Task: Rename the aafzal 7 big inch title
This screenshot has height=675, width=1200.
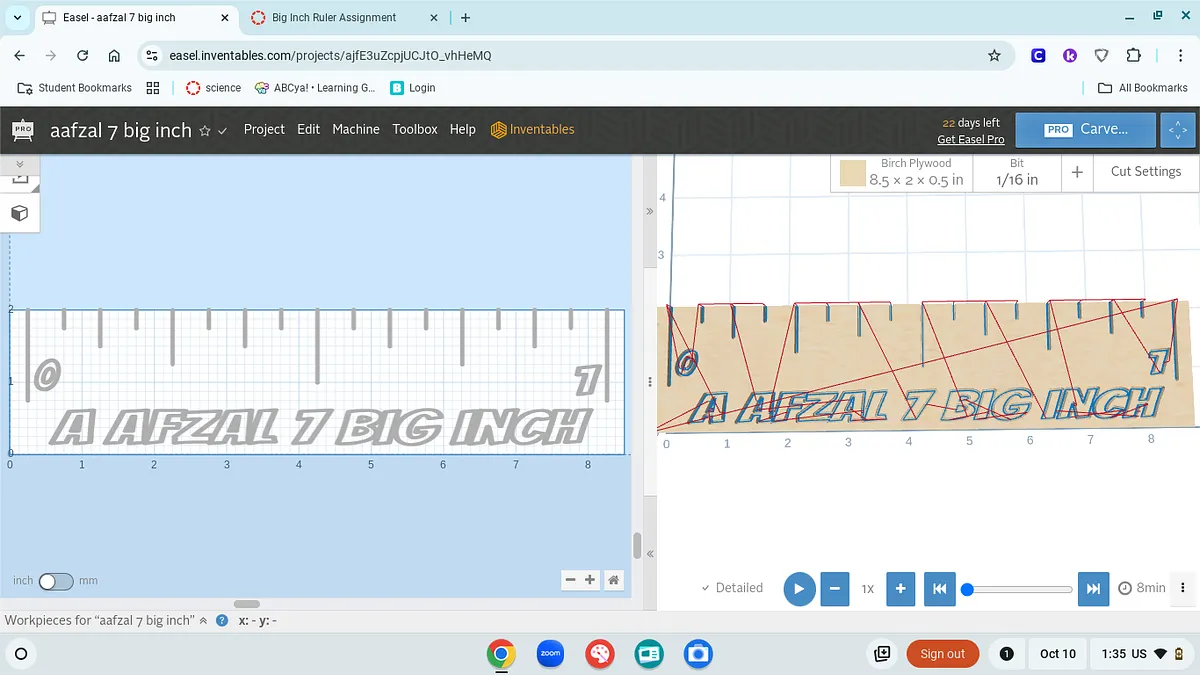Action: click(x=120, y=130)
